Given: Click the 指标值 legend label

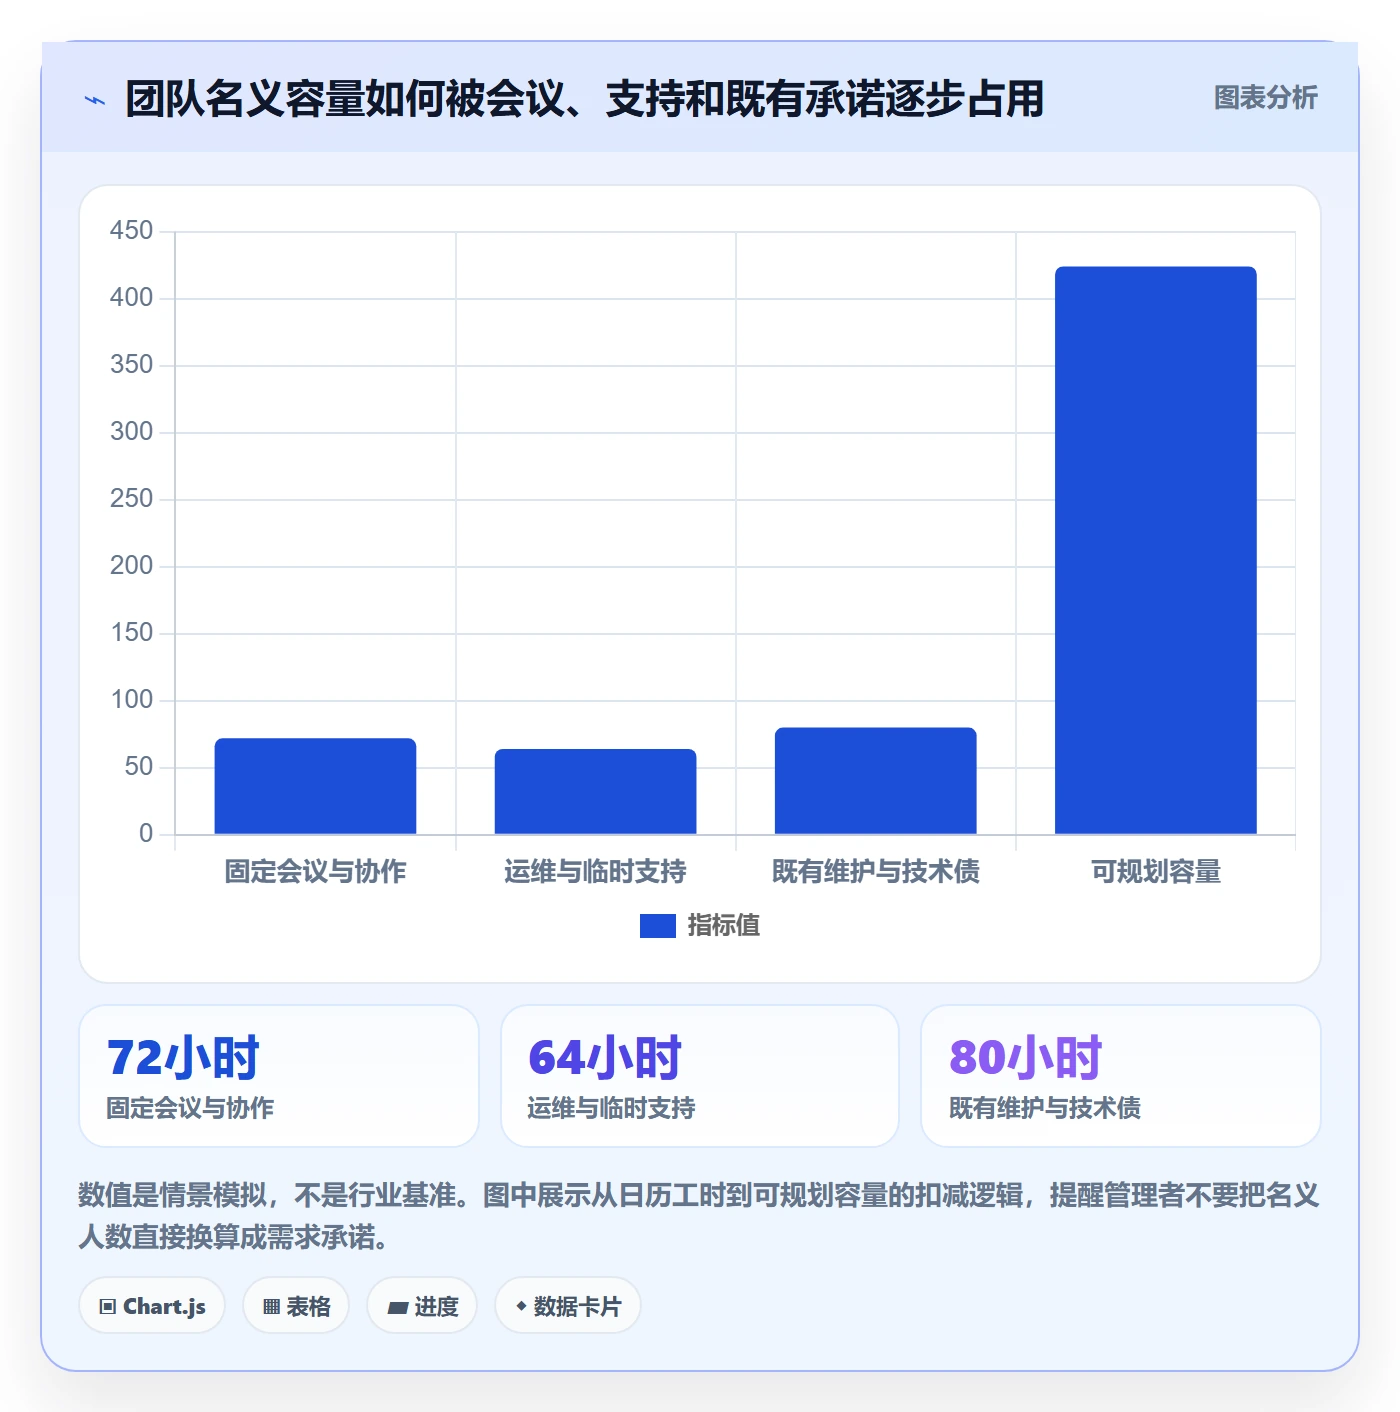Looking at the screenshot, I should 723,926.
